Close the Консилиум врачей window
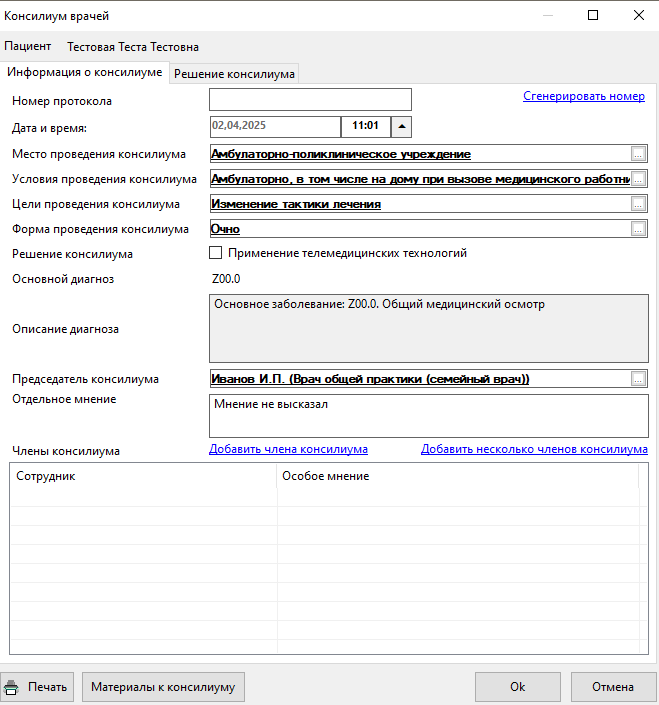This screenshot has width=659, height=705. [x=639, y=15]
